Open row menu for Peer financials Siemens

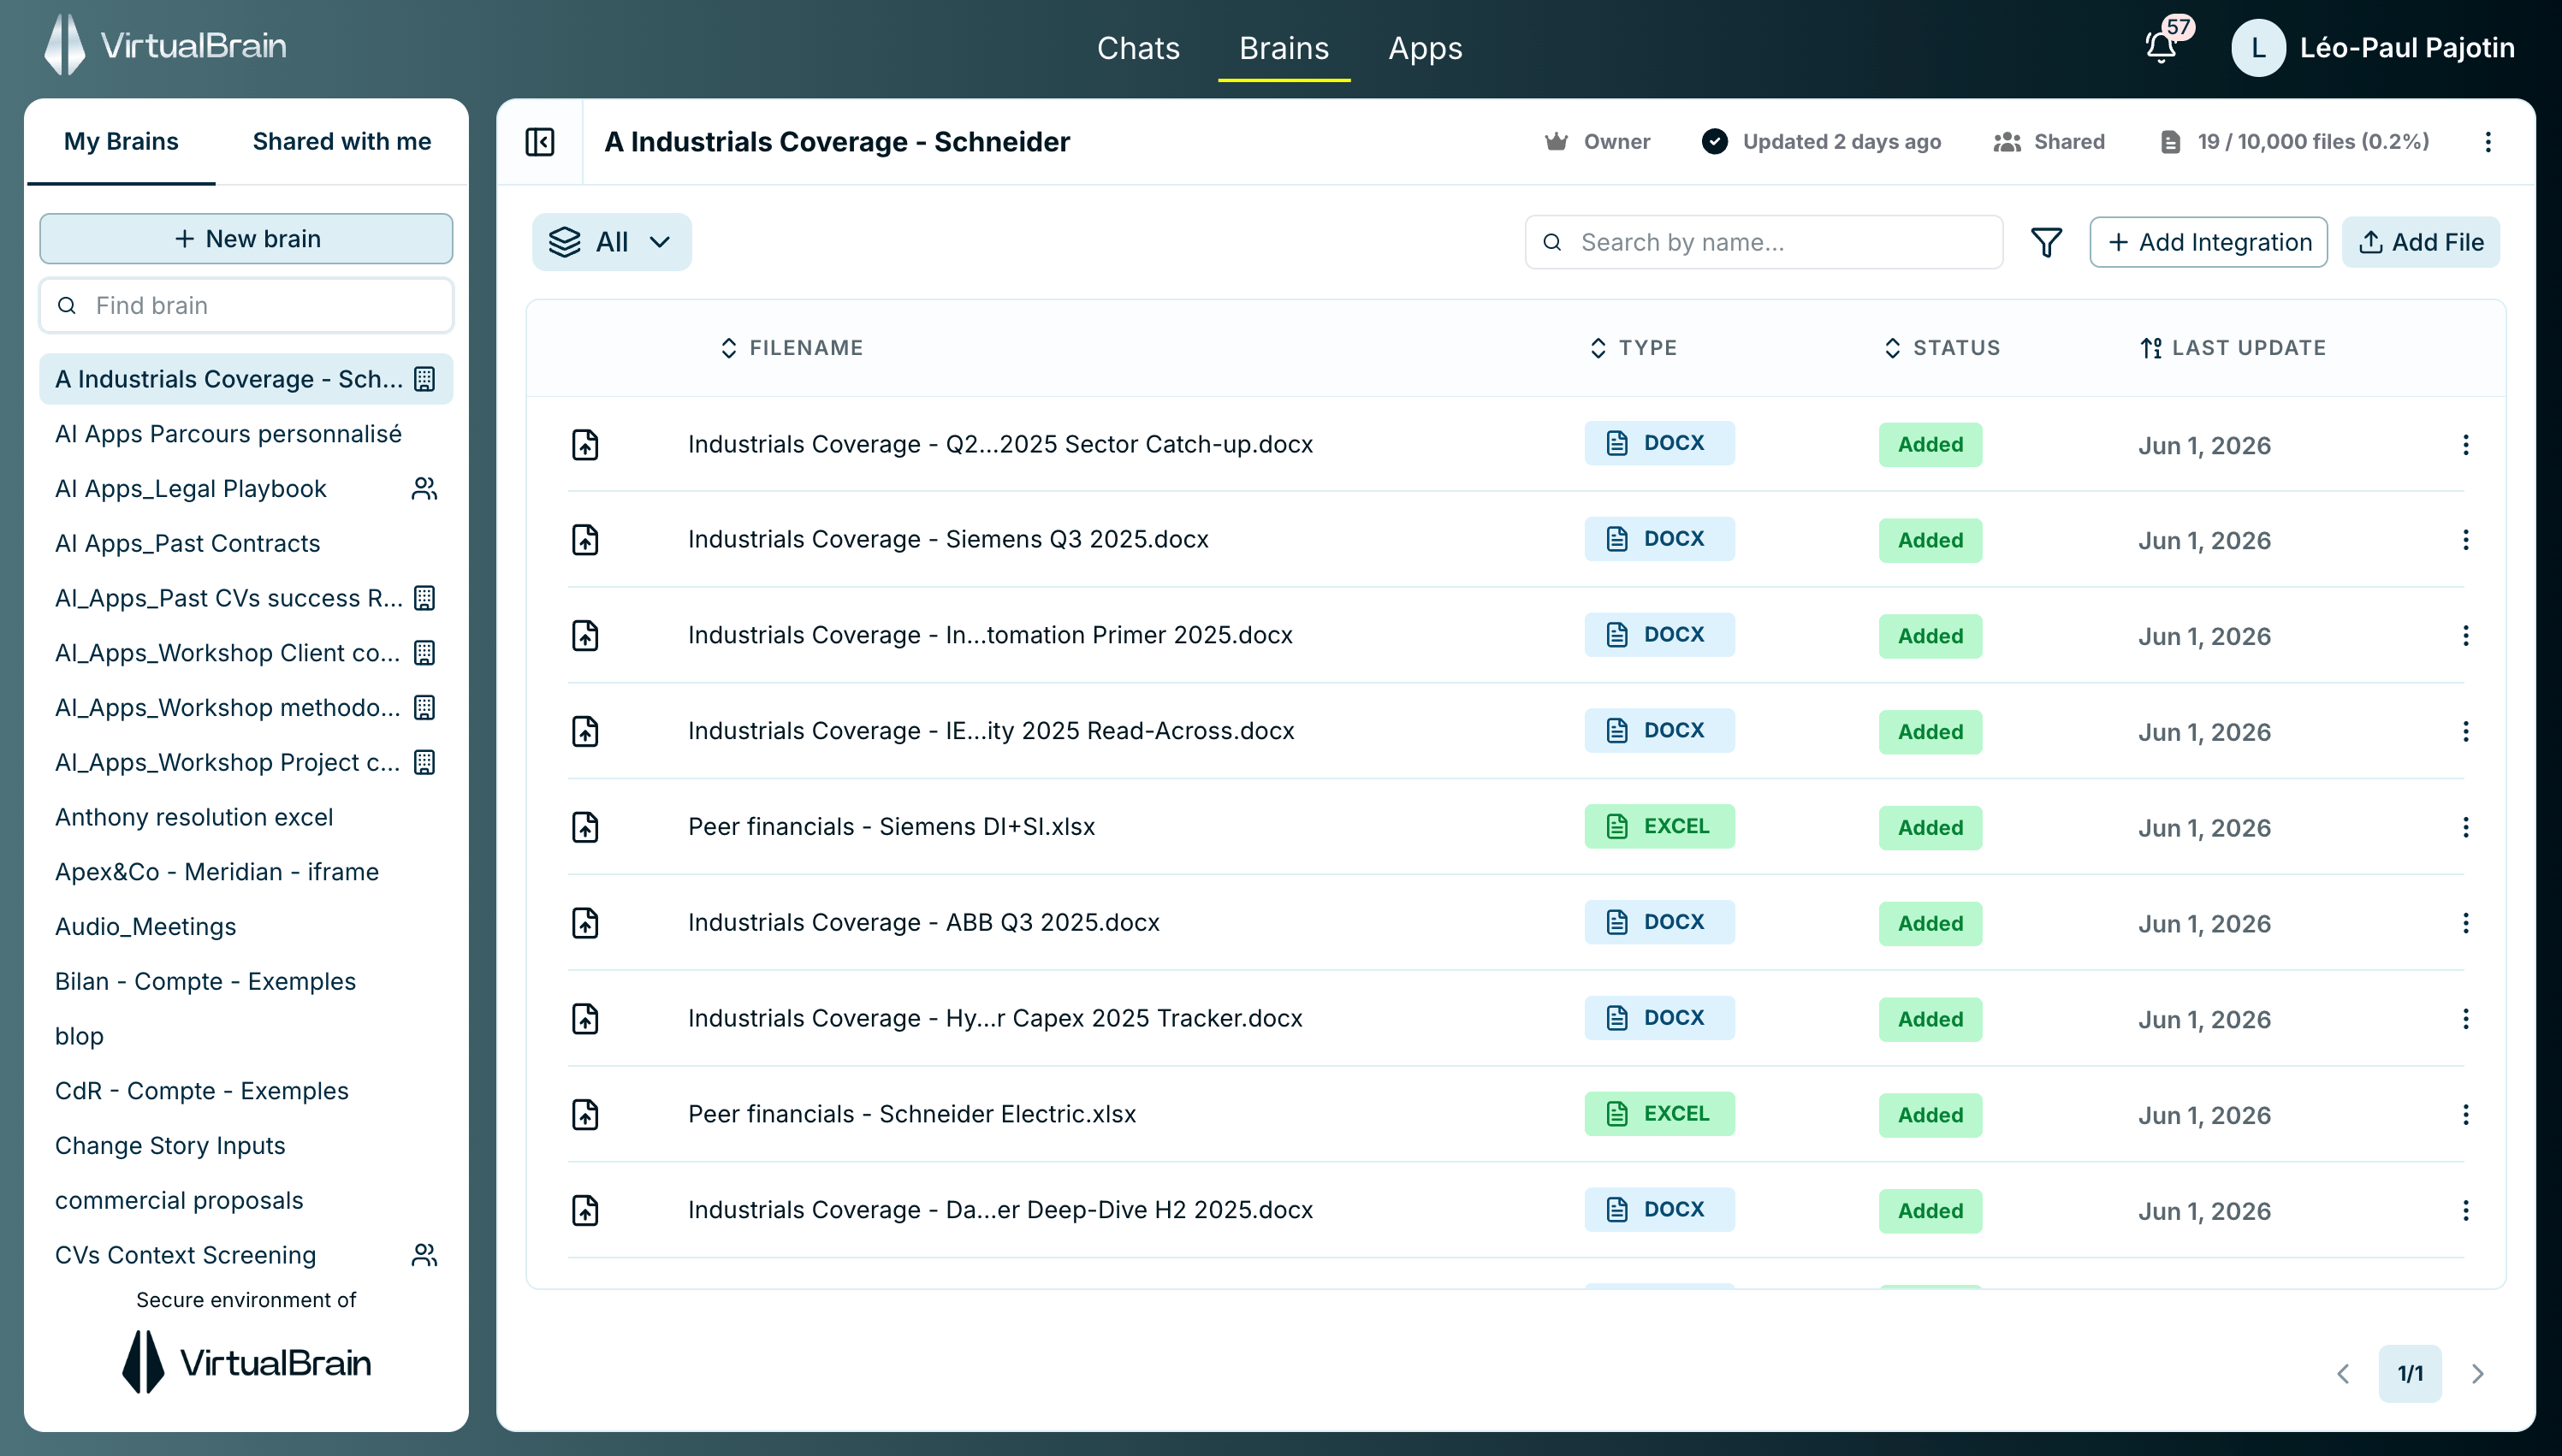coord(2466,827)
